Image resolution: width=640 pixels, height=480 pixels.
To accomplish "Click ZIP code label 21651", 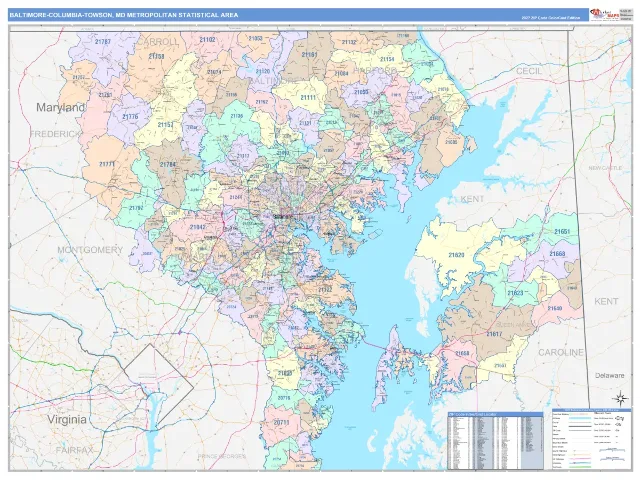I will pos(562,231).
